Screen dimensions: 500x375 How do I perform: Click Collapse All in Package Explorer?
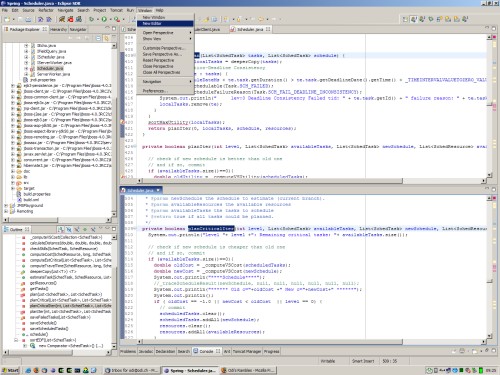click(98, 38)
